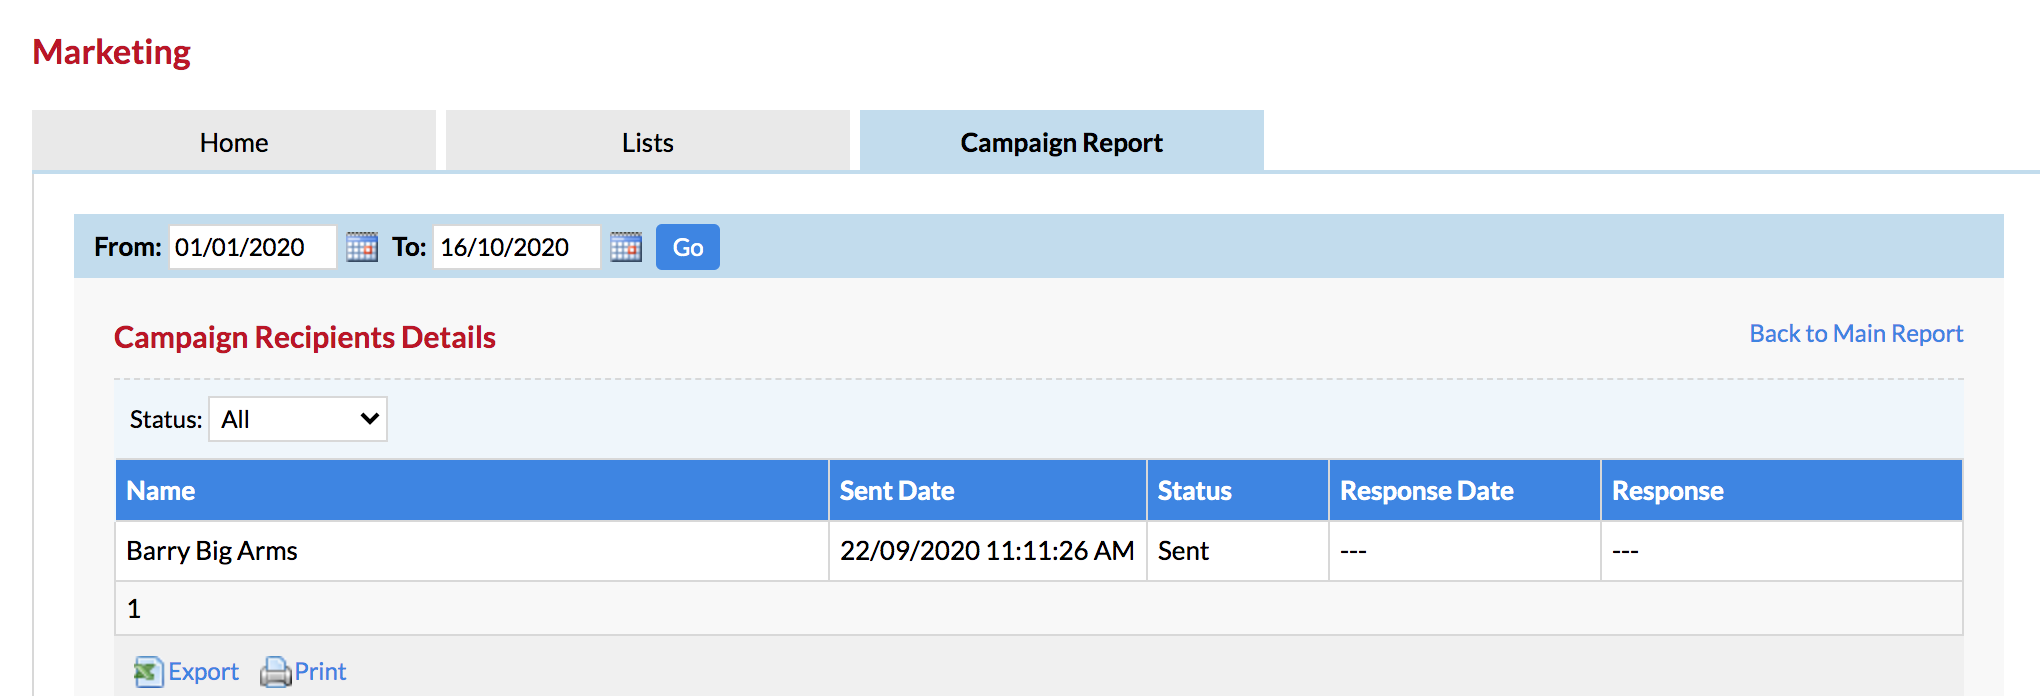Click the Export link
The height and width of the screenshot is (696, 2040).
click(203, 672)
